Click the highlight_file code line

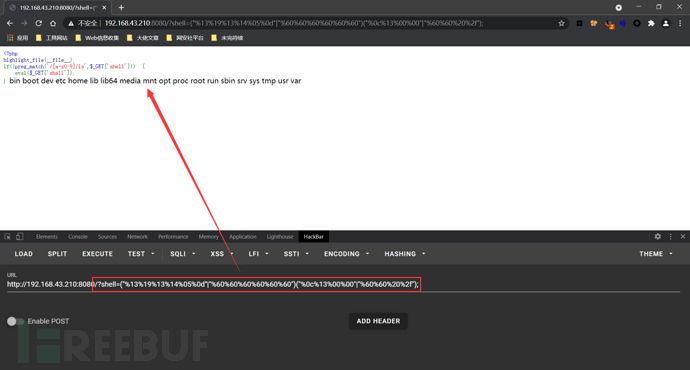[x=38, y=60]
